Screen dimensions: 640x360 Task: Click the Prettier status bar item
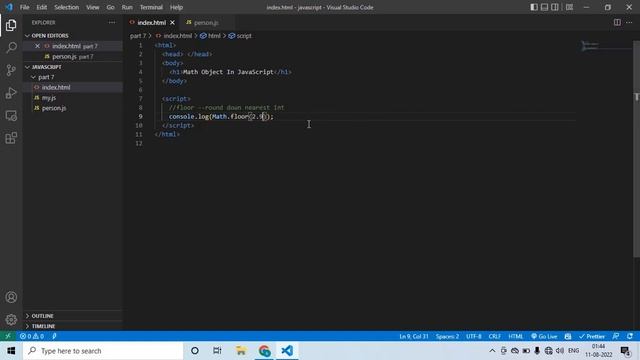[591, 336]
